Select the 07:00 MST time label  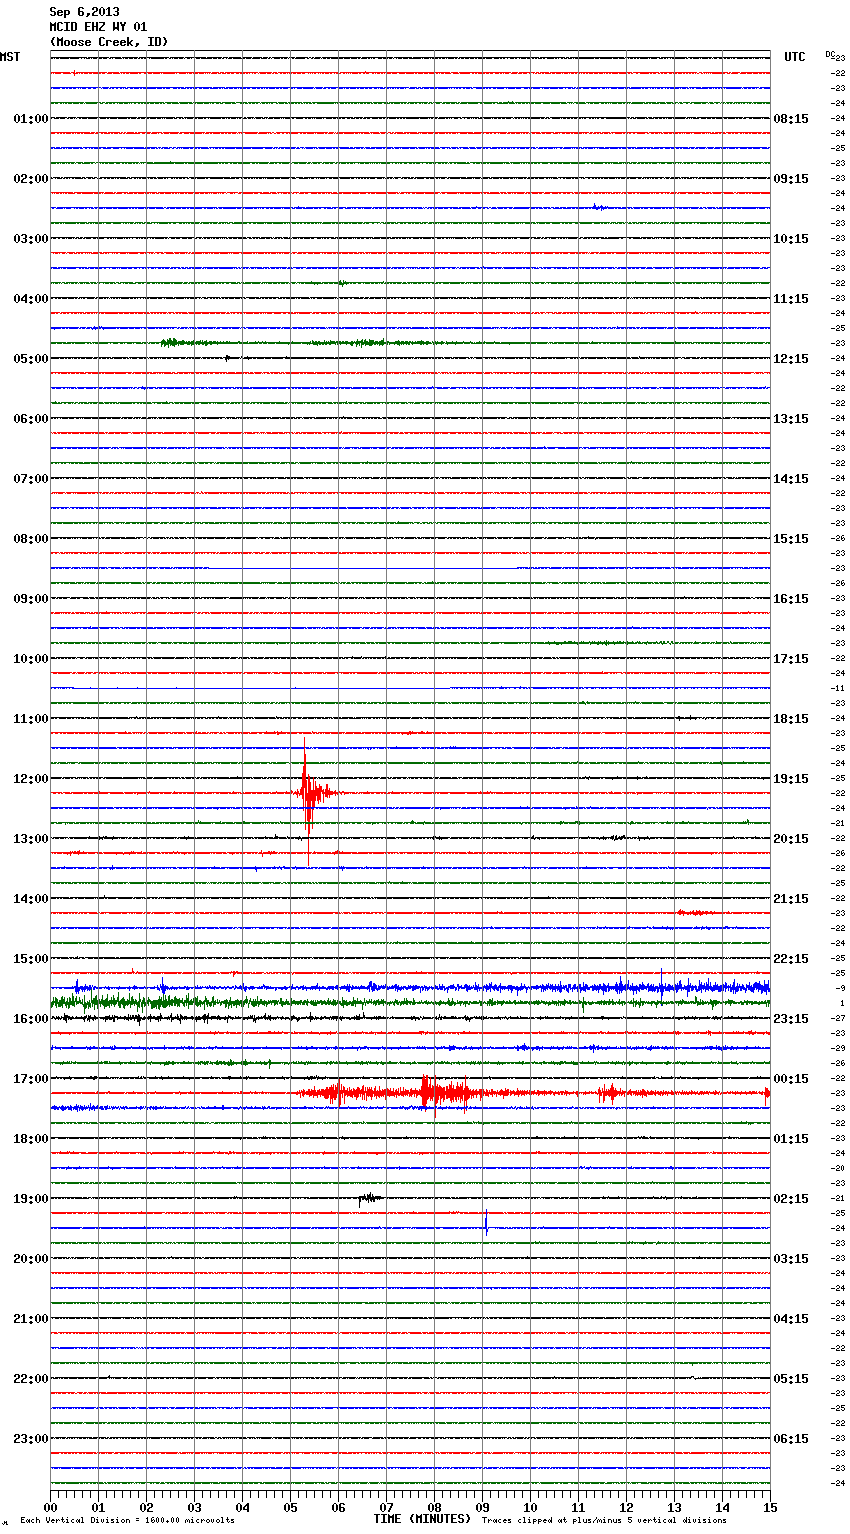pos(30,478)
